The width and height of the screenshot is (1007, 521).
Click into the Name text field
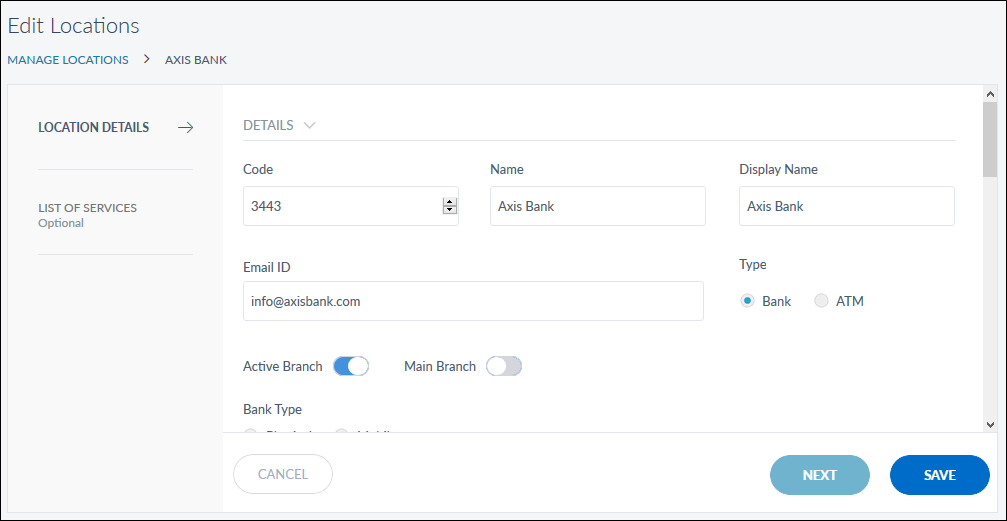[x=597, y=206]
